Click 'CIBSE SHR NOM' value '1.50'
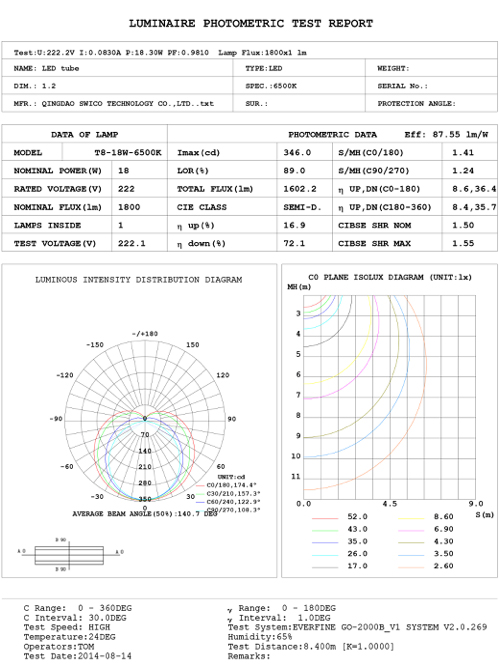This screenshot has width=499, height=667. pyautogui.click(x=463, y=225)
